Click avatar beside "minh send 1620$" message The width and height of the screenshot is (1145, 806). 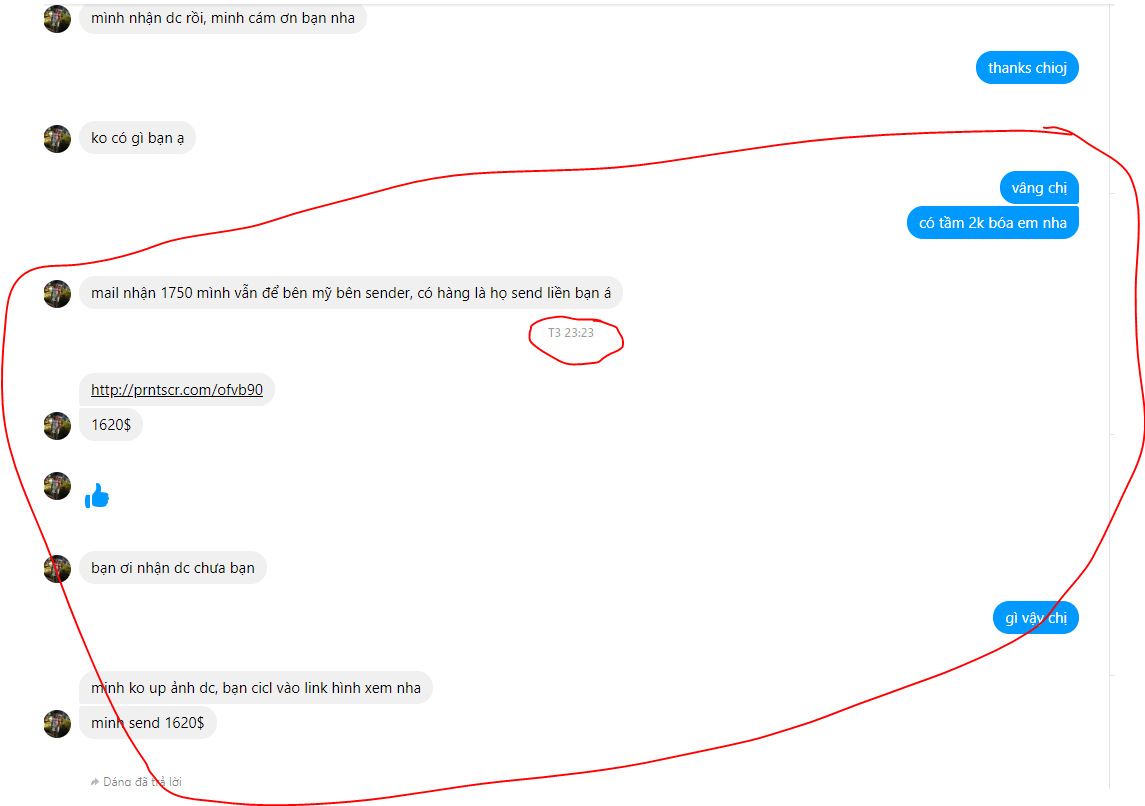(57, 724)
